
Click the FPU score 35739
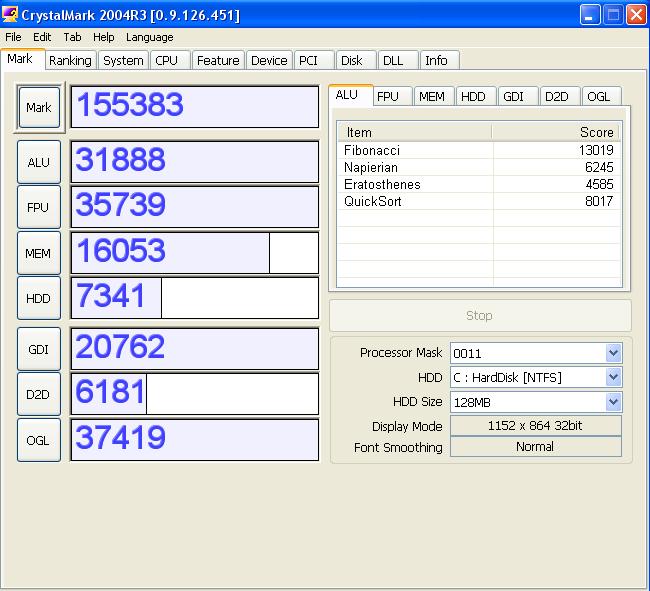click(x=195, y=207)
